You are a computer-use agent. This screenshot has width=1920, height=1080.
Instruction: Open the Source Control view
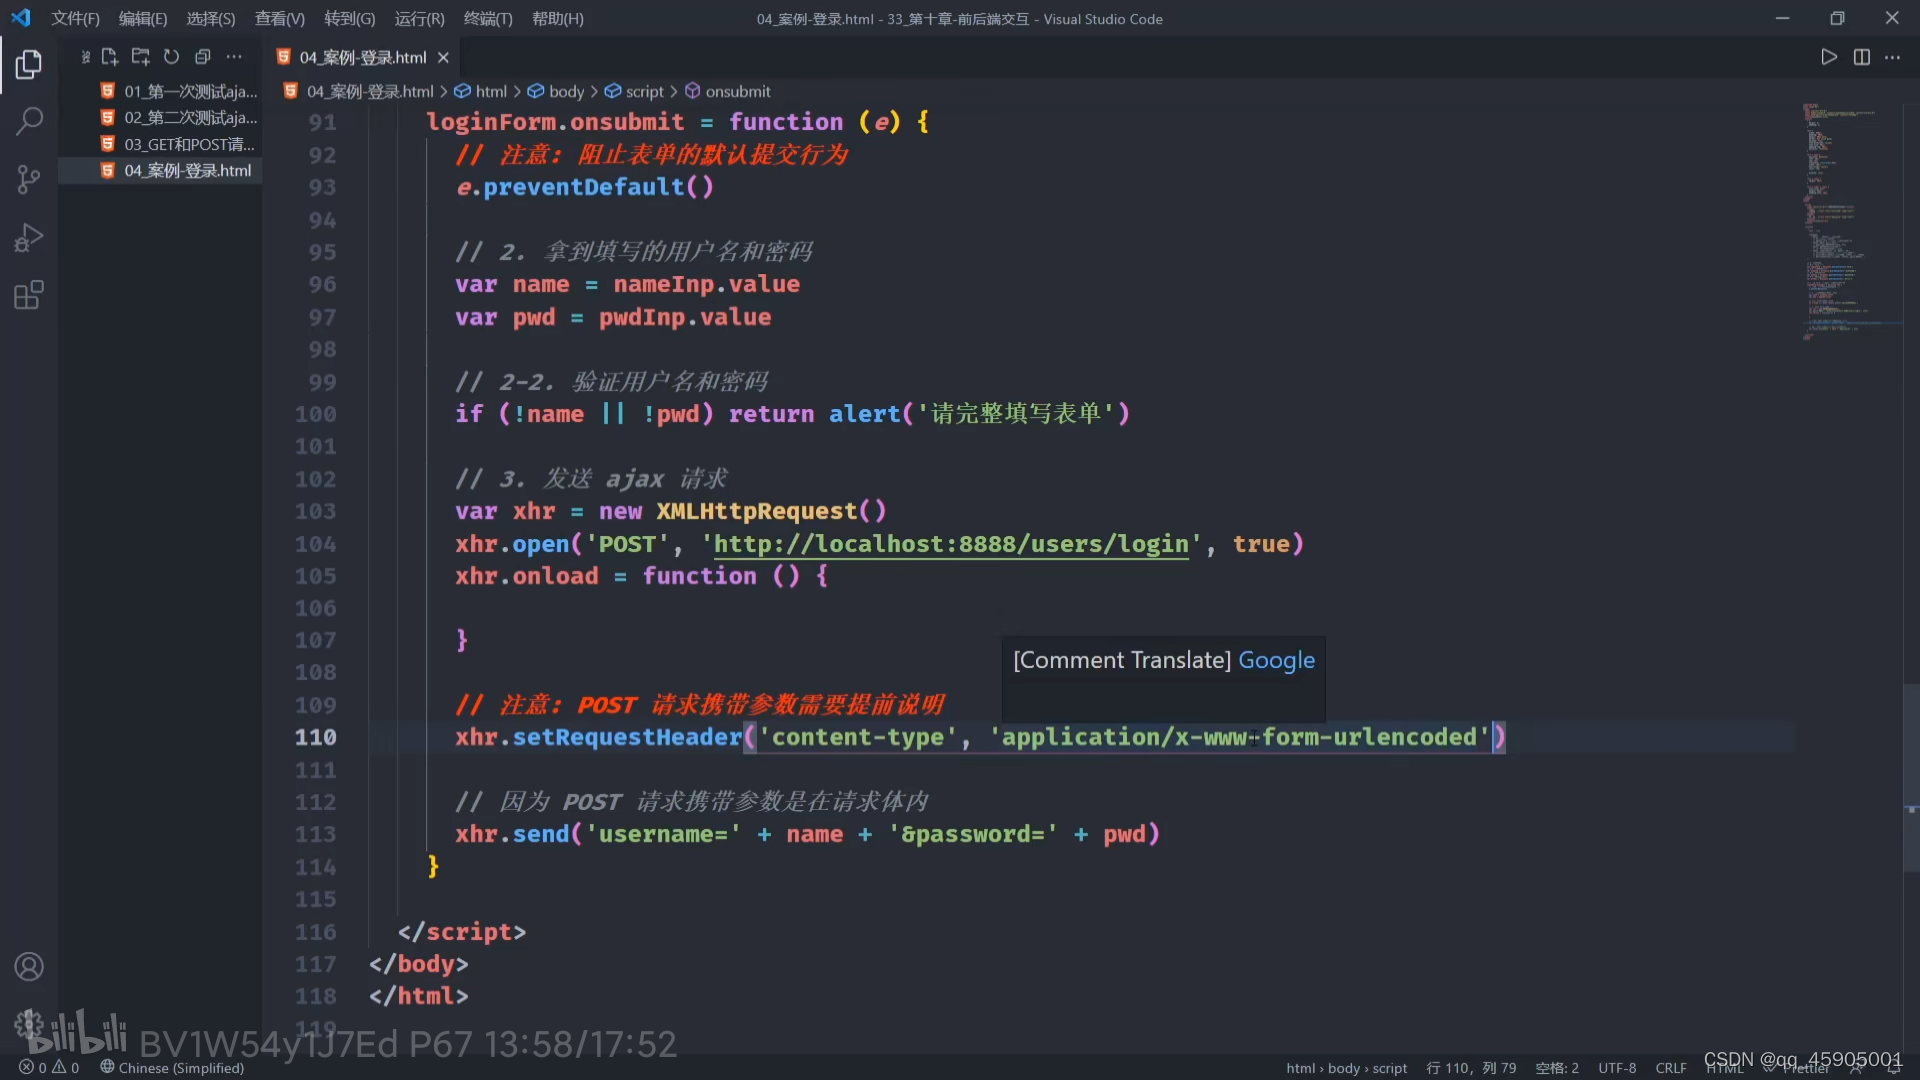tap(29, 180)
